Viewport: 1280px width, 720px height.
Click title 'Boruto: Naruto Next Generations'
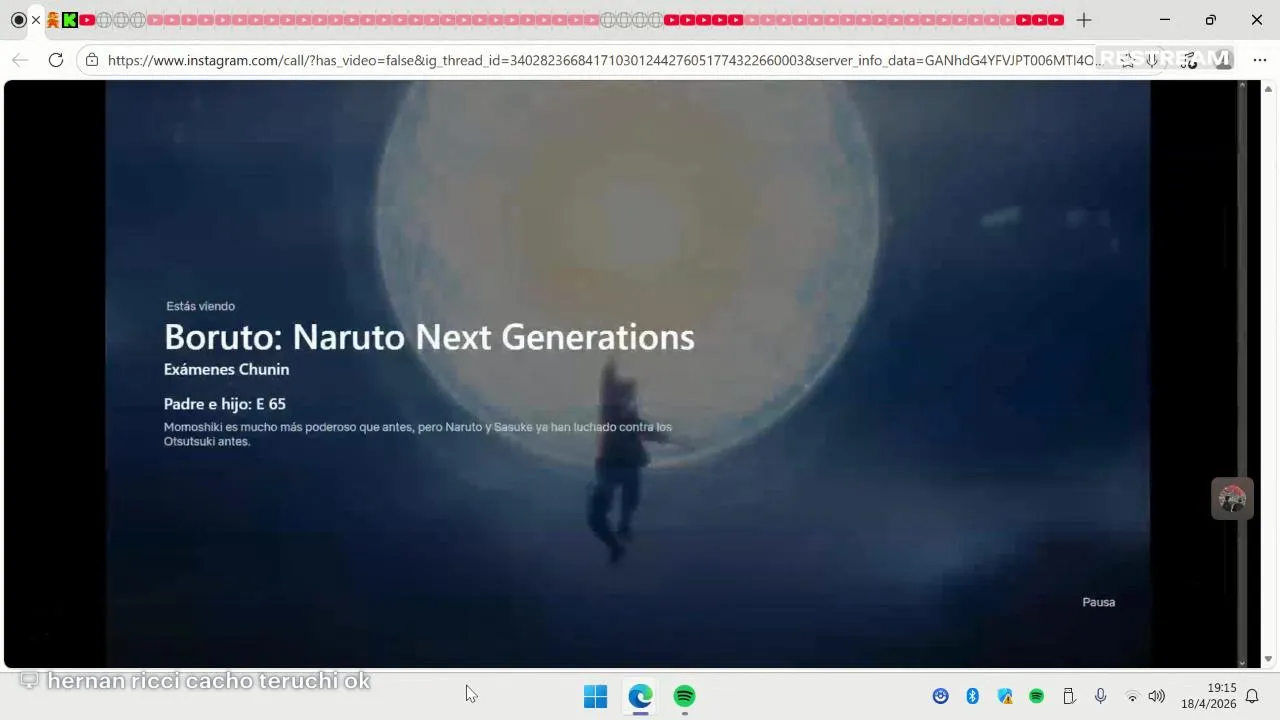429,337
